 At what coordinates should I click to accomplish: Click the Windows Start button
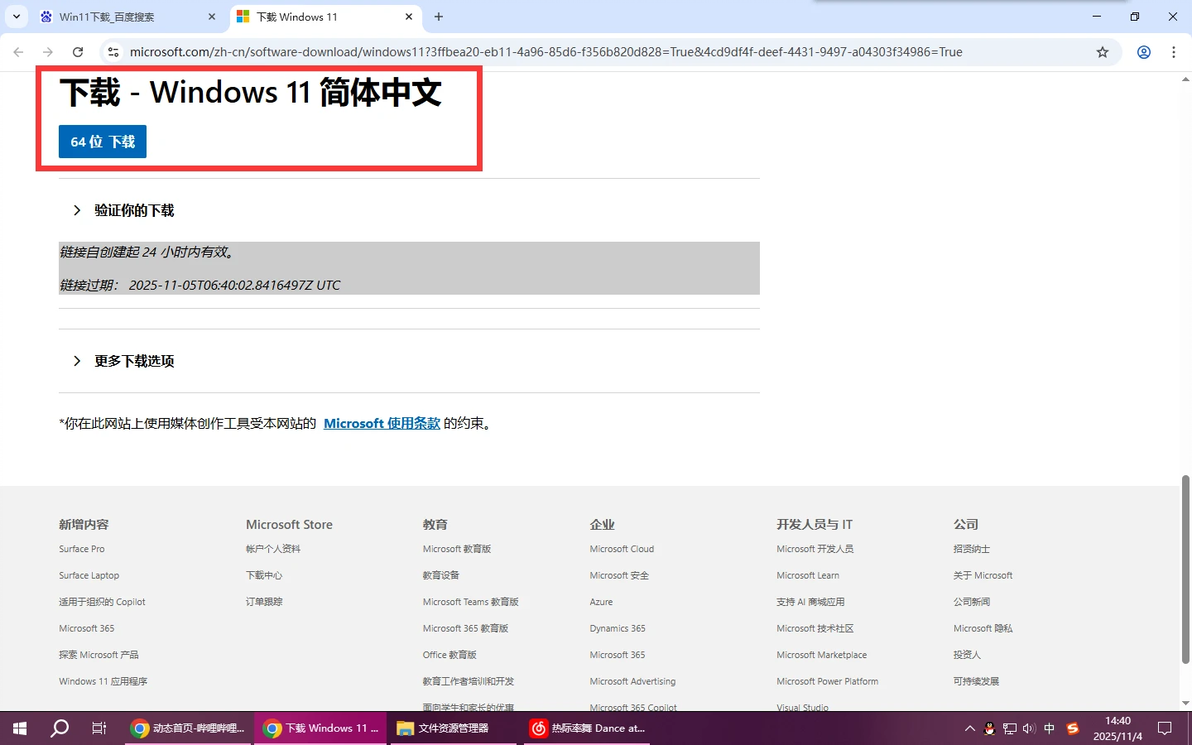pyautogui.click(x=20, y=728)
